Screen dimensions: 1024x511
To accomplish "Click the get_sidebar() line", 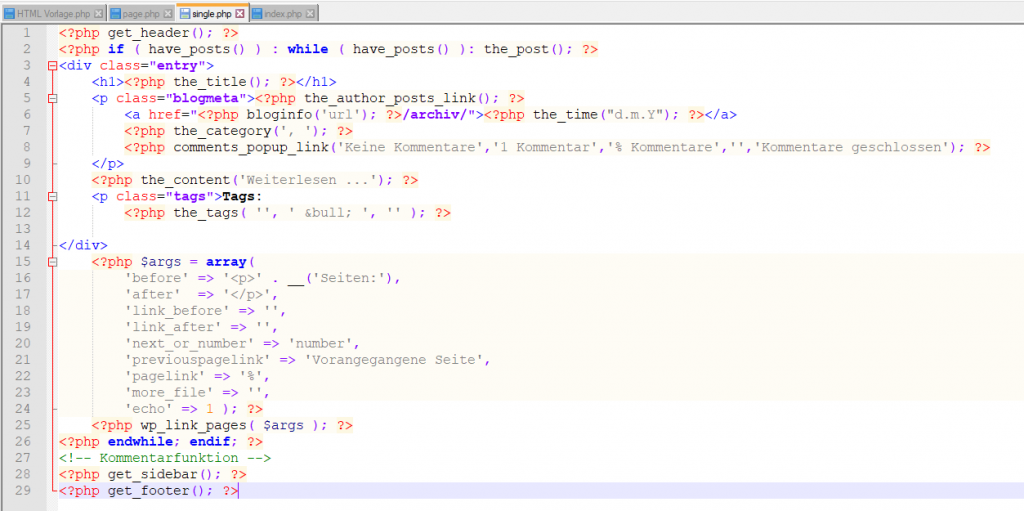I will (x=153, y=474).
